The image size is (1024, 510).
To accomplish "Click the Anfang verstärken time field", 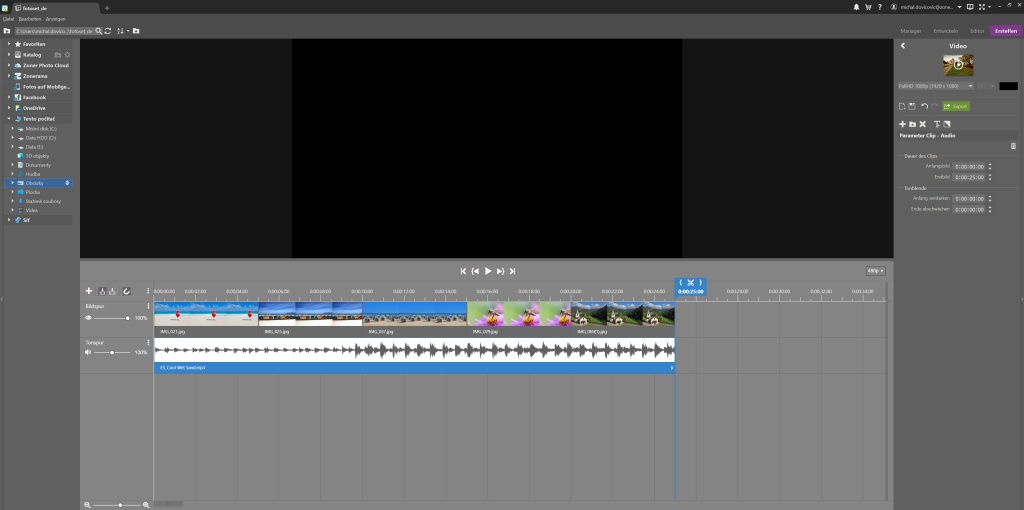I will pyautogui.click(x=968, y=199).
